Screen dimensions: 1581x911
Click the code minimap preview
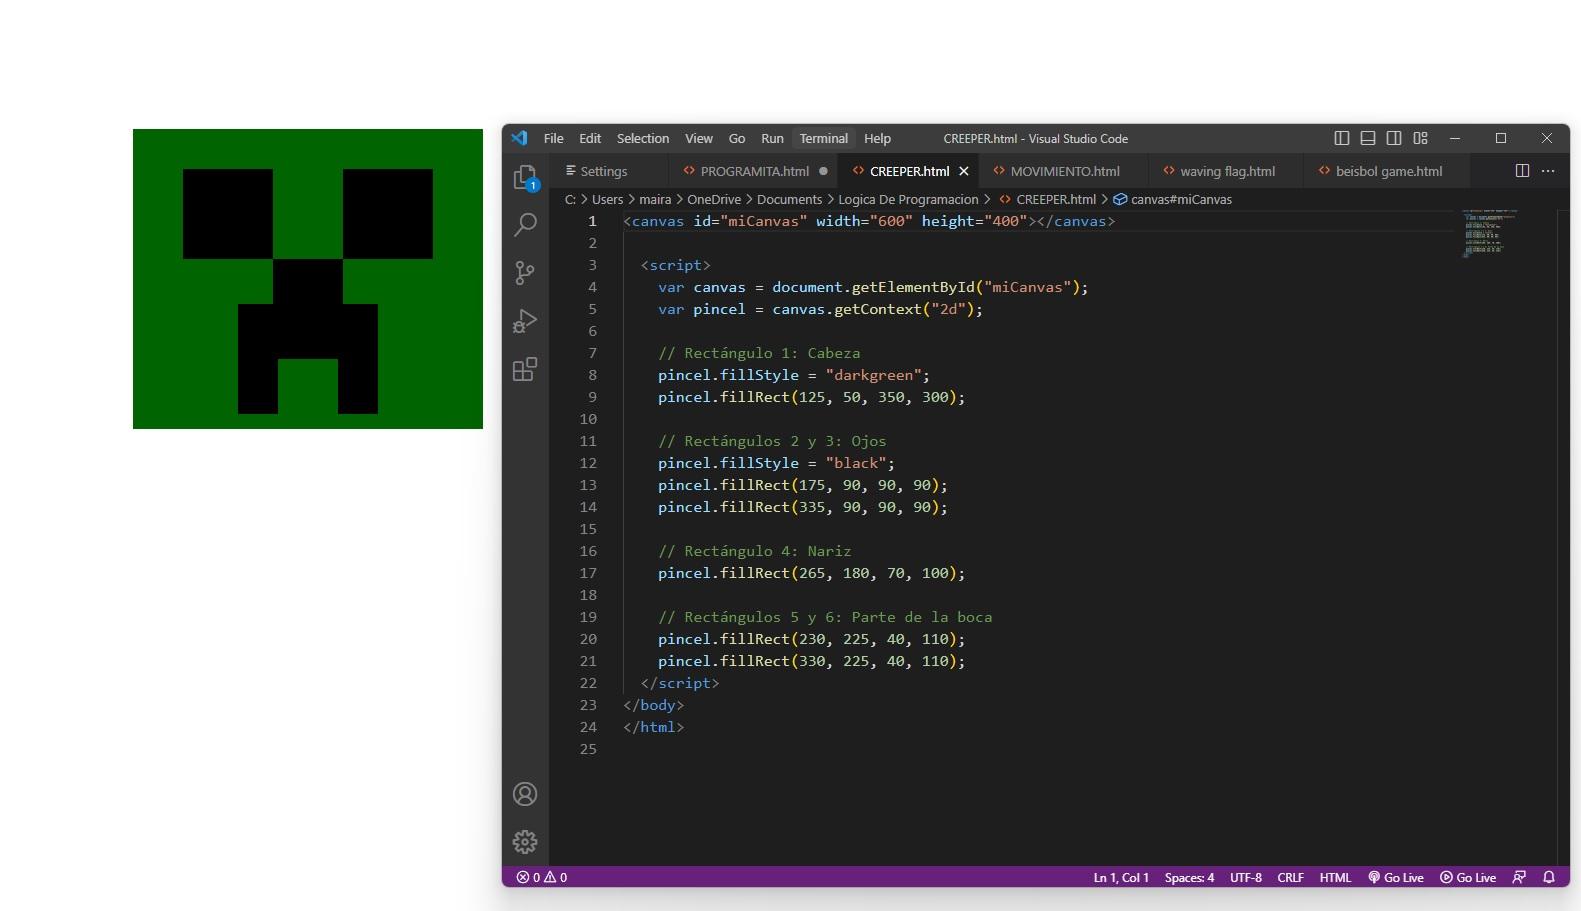click(1488, 233)
